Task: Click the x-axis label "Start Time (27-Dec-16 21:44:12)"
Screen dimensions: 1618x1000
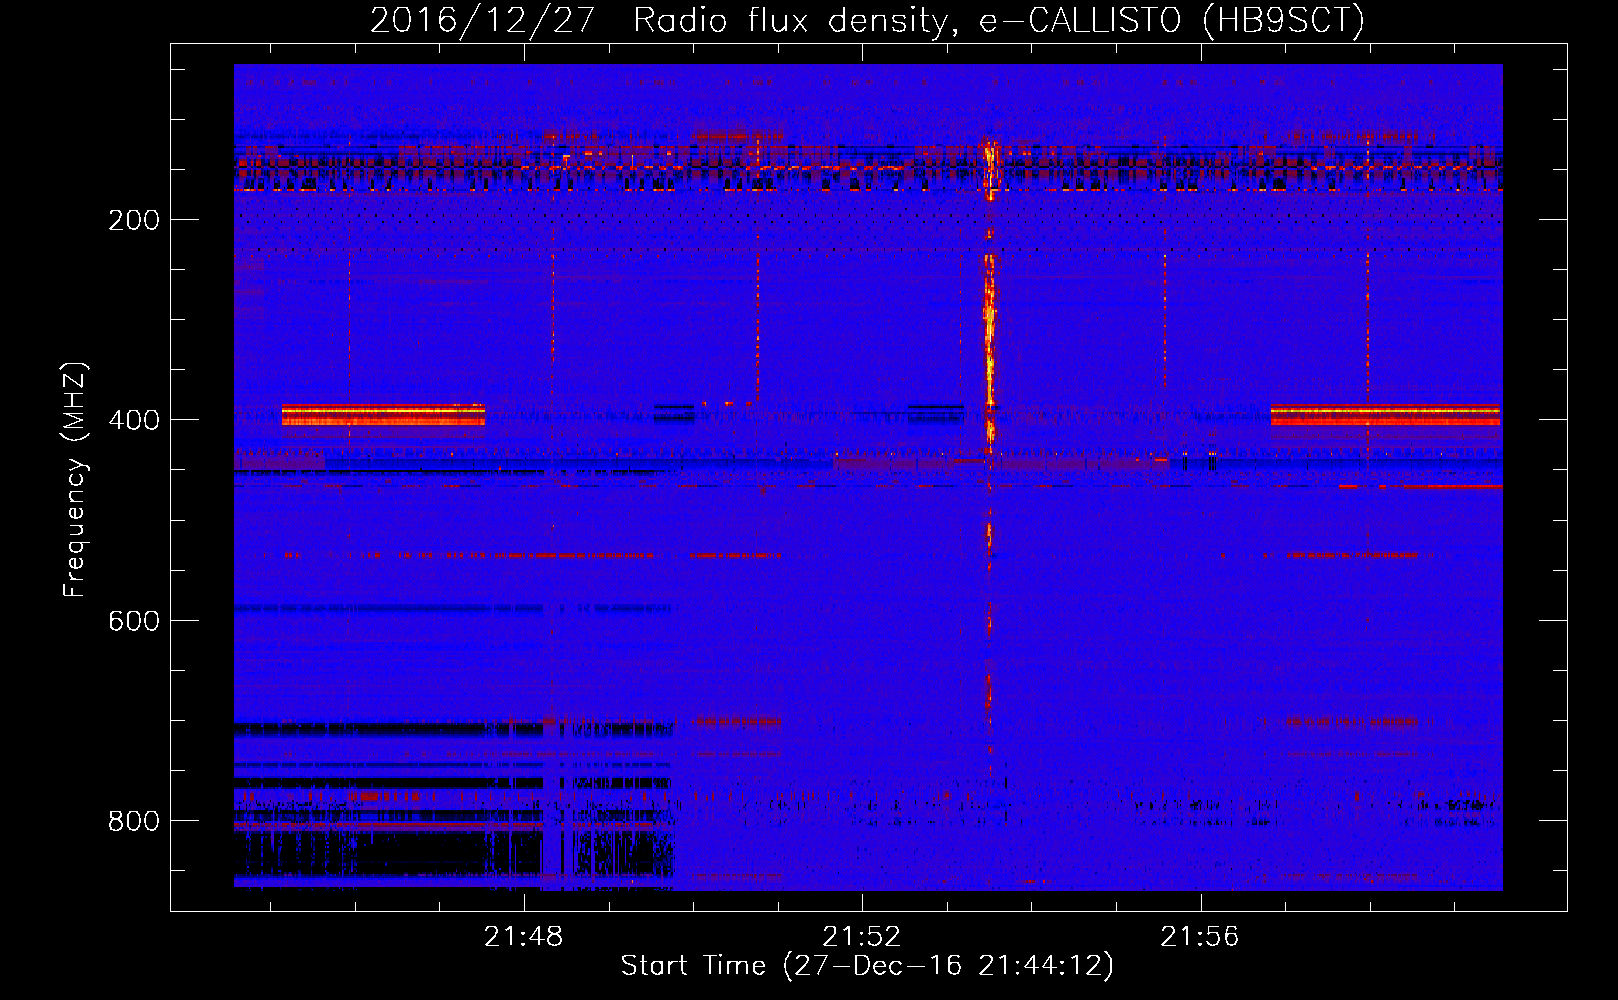Action: click(867, 966)
